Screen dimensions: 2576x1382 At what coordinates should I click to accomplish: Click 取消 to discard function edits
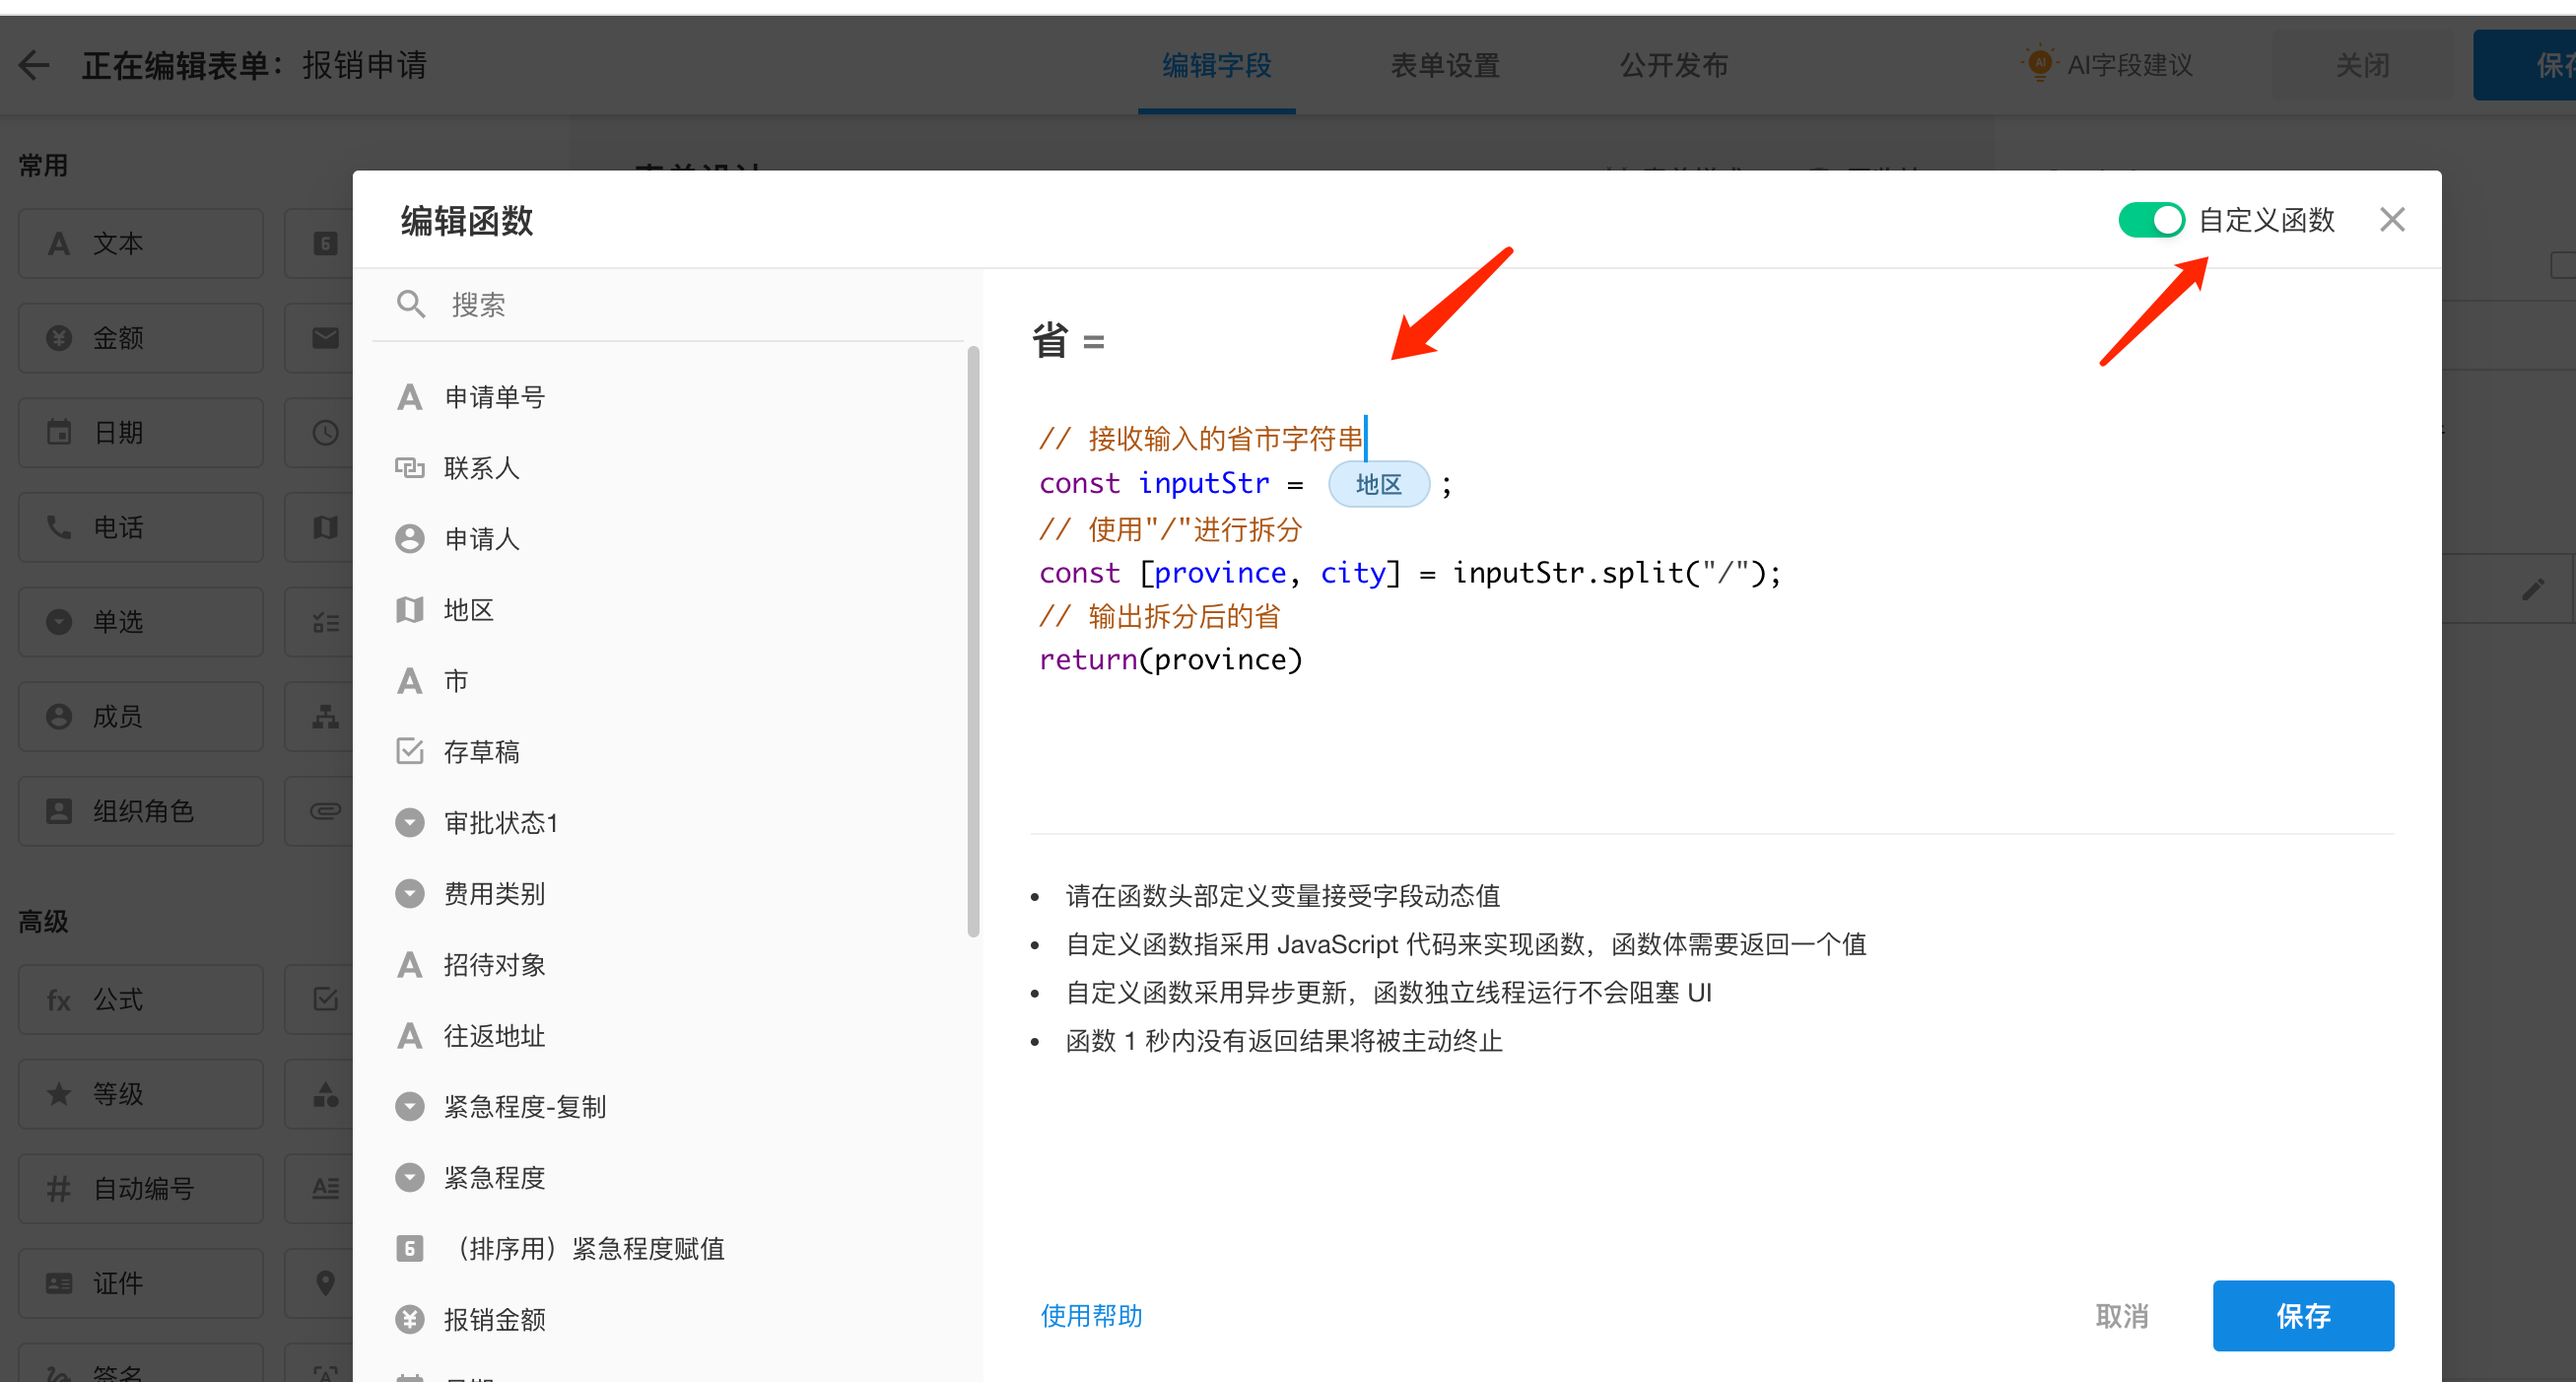(x=2121, y=1316)
